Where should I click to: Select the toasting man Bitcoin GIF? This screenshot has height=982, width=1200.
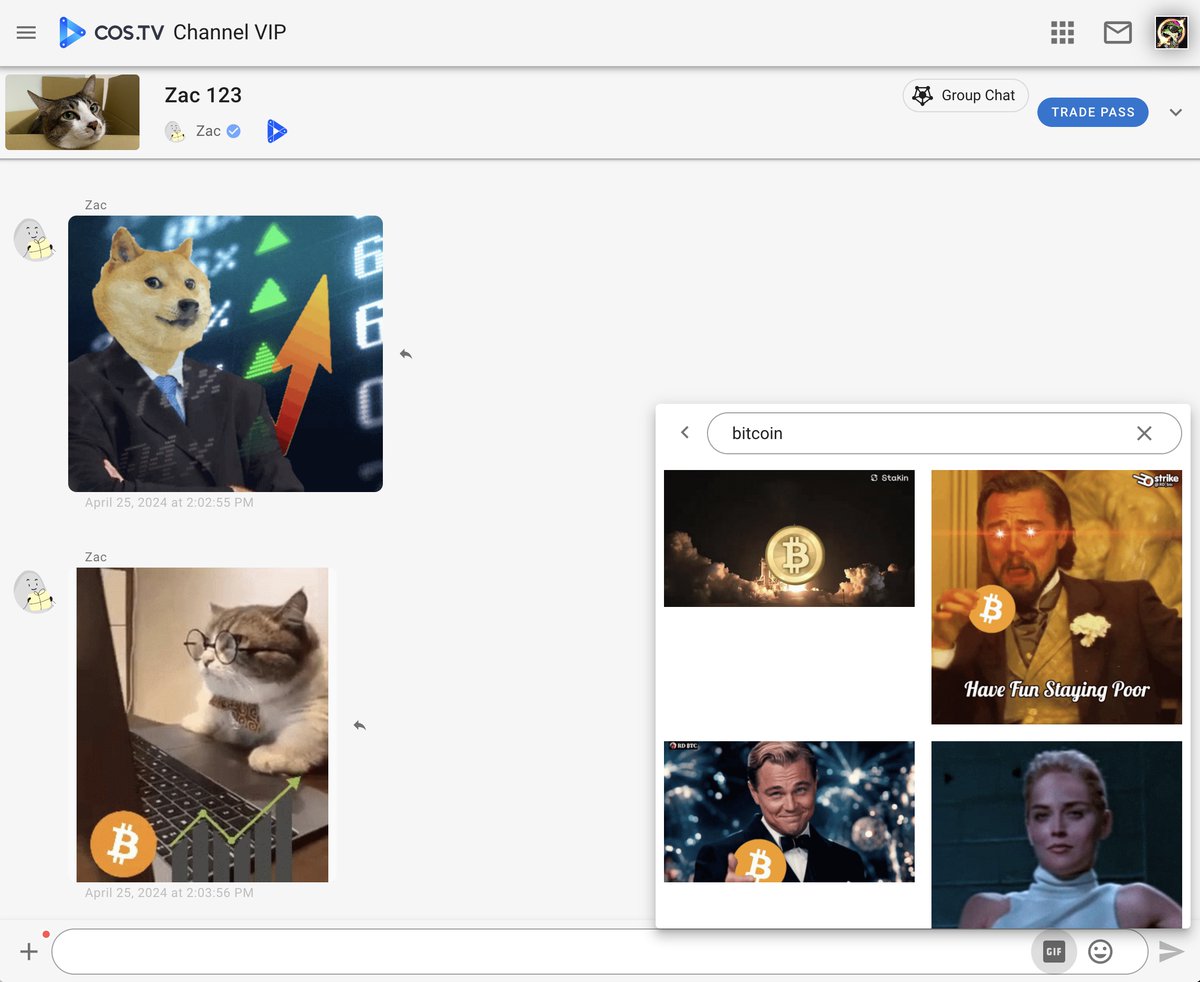click(x=789, y=812)
